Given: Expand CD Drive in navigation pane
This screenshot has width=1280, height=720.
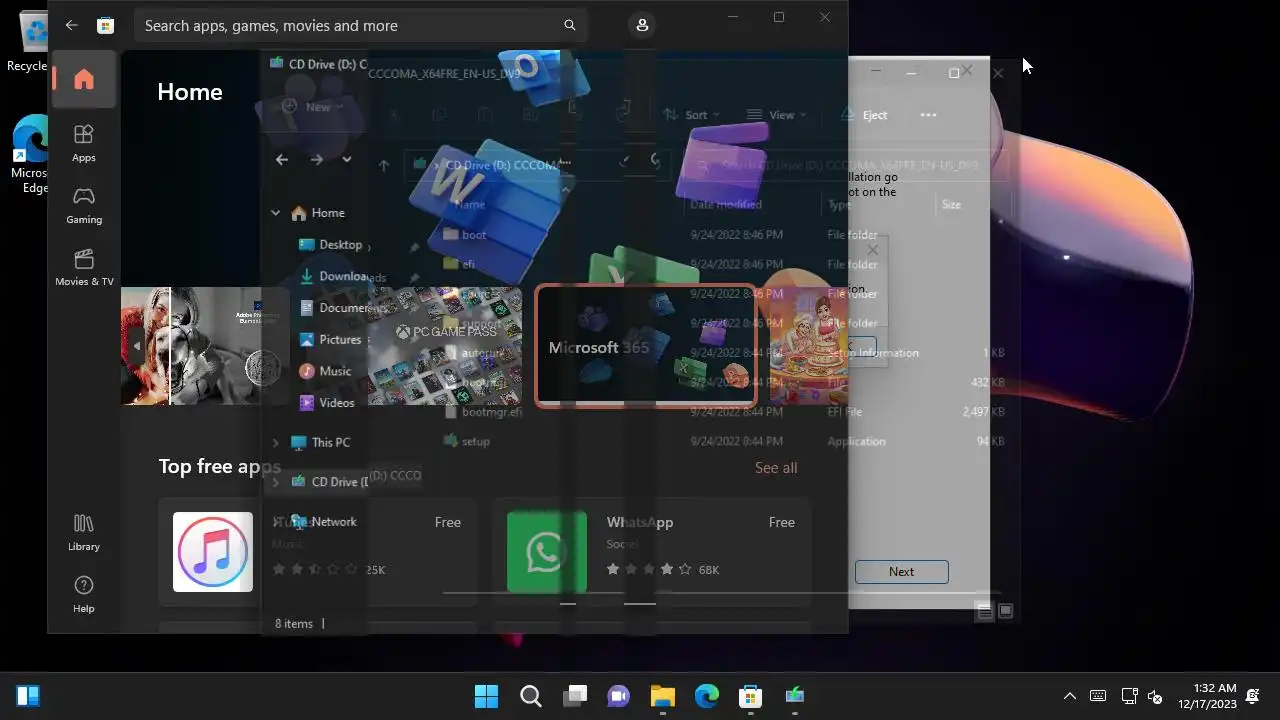Looking at the screenshot, I should pos(275,482).
